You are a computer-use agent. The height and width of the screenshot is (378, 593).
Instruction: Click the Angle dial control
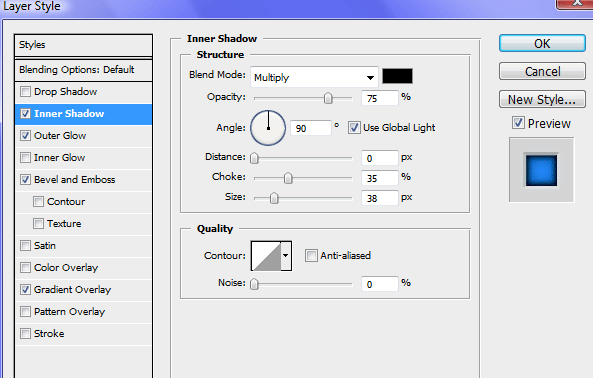pyautogui.click(x=268, y=128)
